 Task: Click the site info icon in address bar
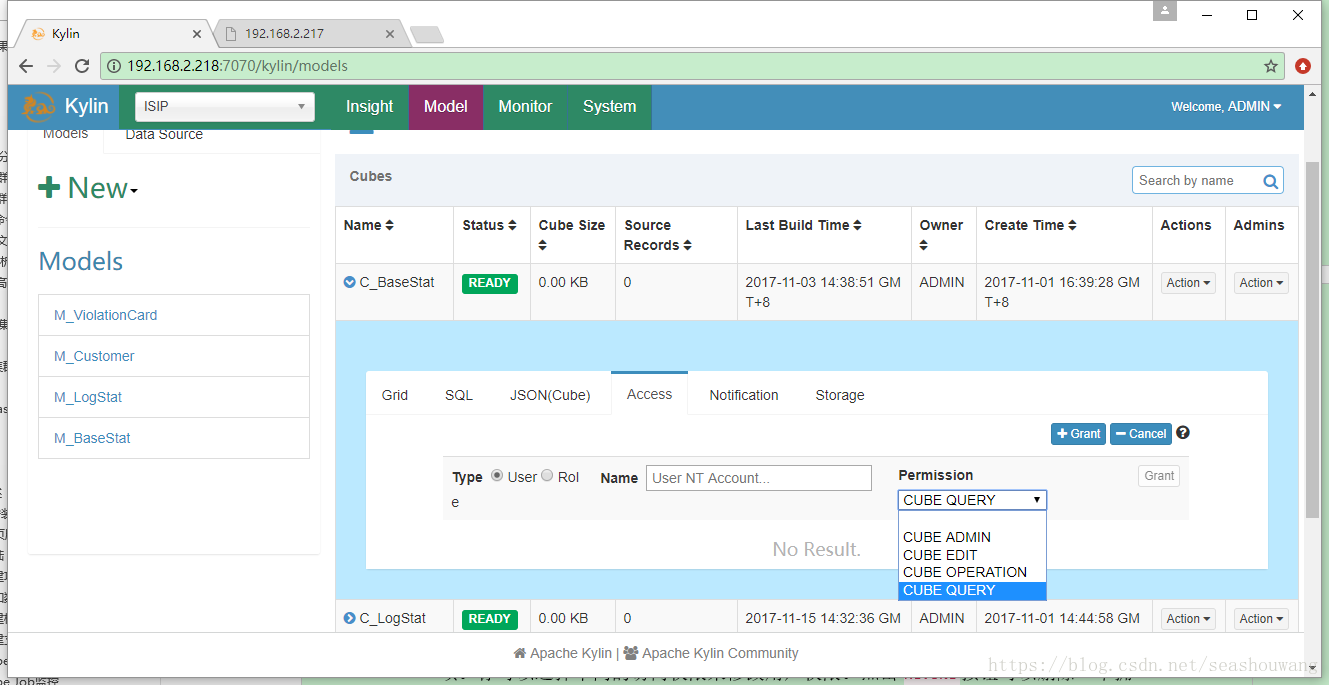click(x=114, y=66)
